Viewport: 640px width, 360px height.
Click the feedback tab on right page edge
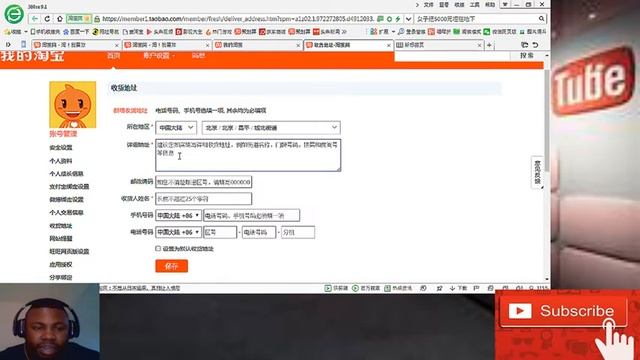pos(537,172)
